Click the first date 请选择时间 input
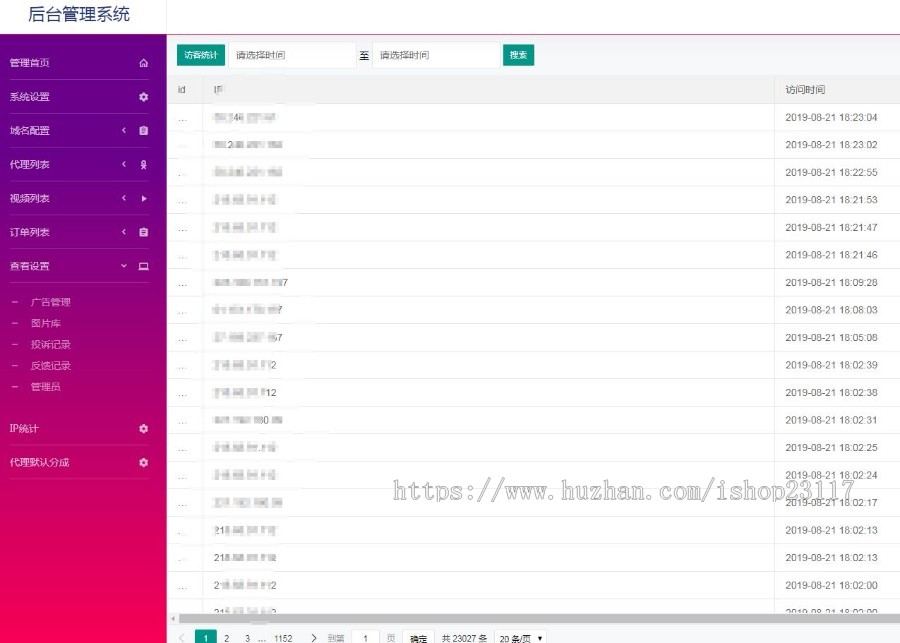This screenshot has height=643, width=900. click(290, 55)
